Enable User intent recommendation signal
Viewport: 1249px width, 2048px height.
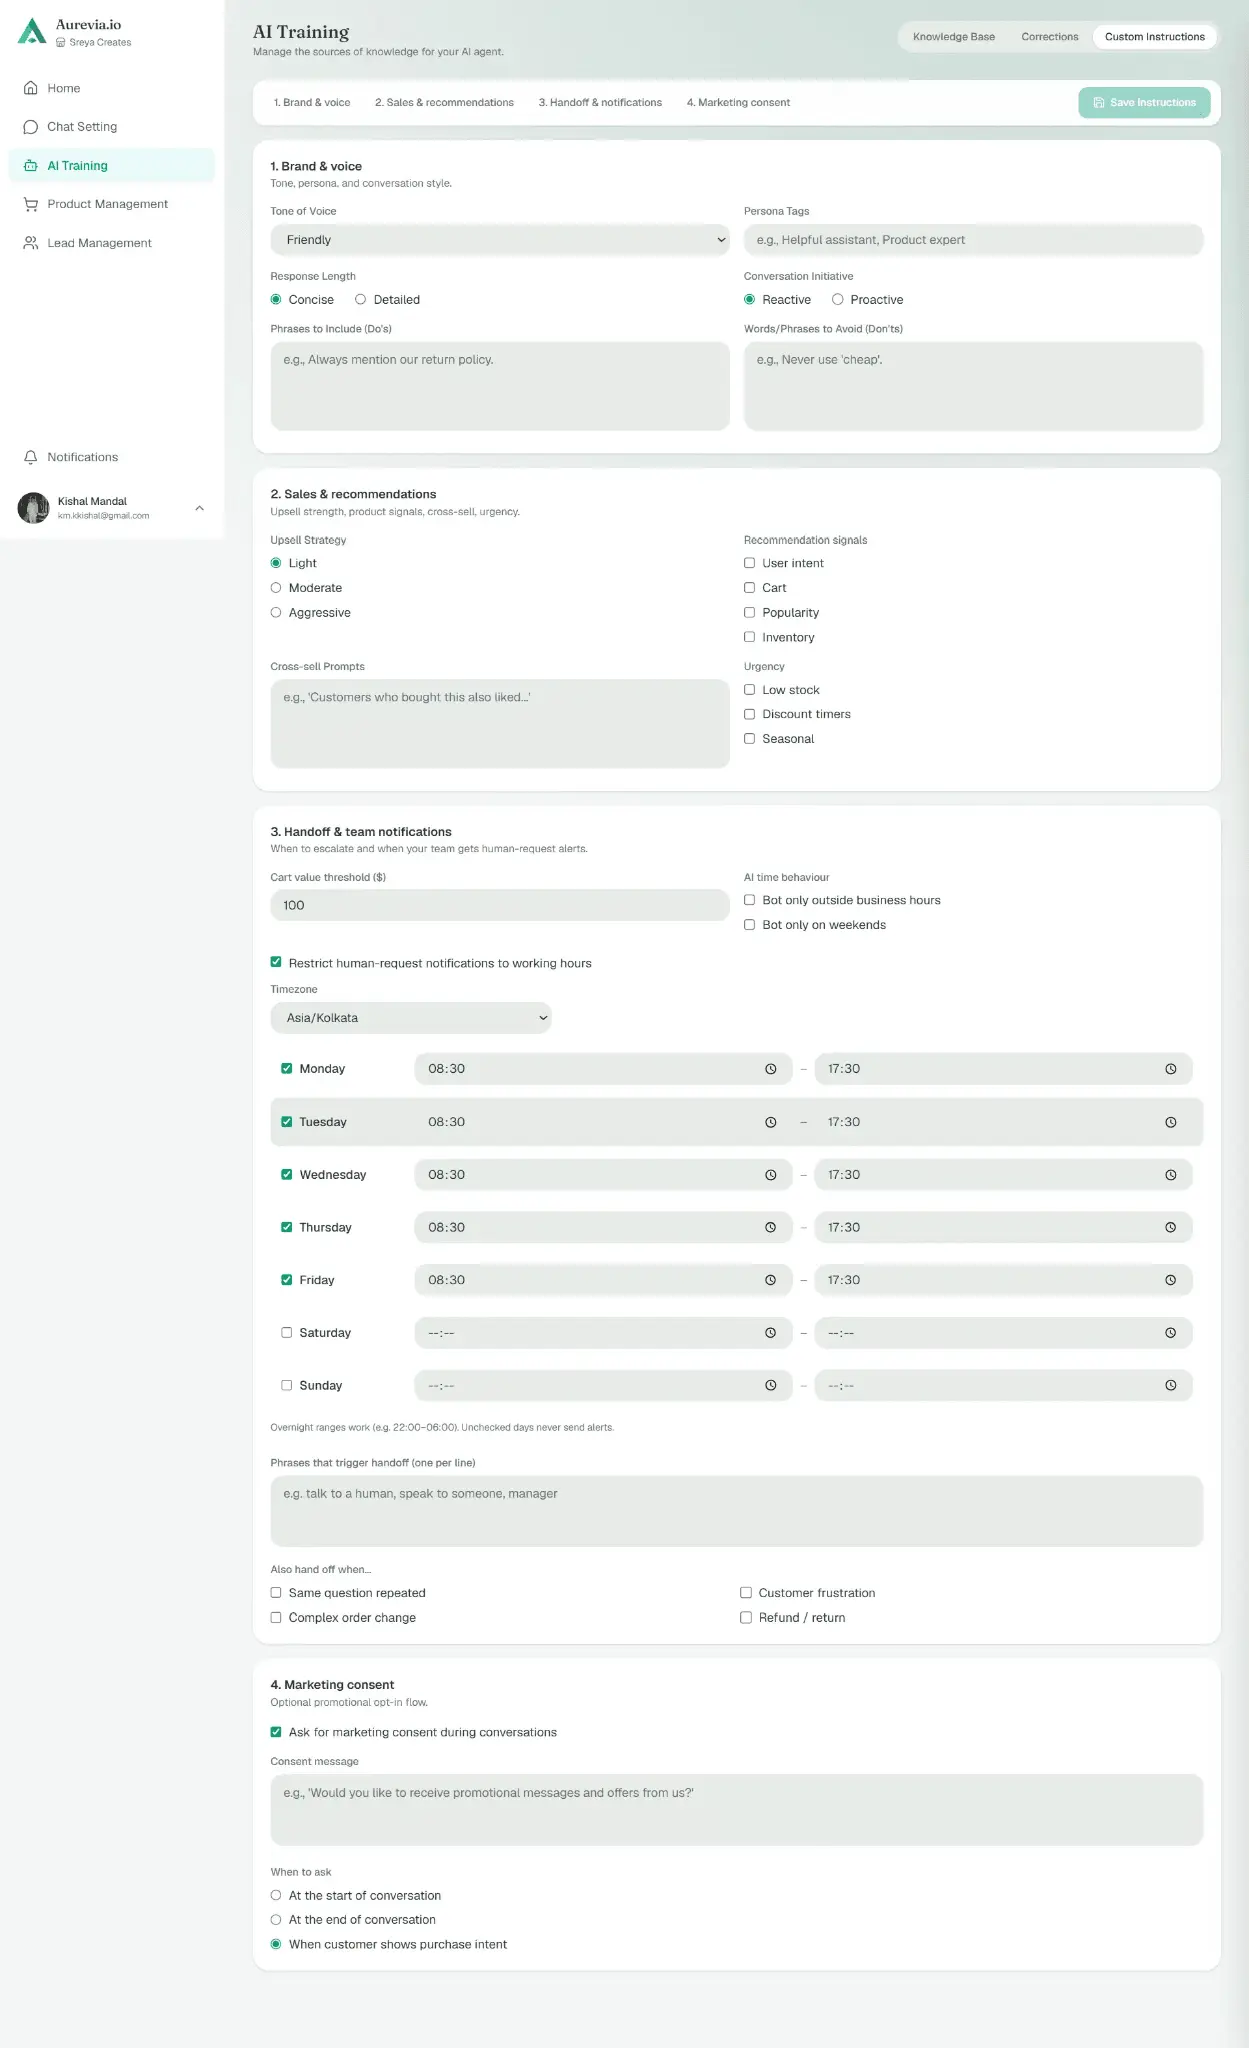coord(750,563)
